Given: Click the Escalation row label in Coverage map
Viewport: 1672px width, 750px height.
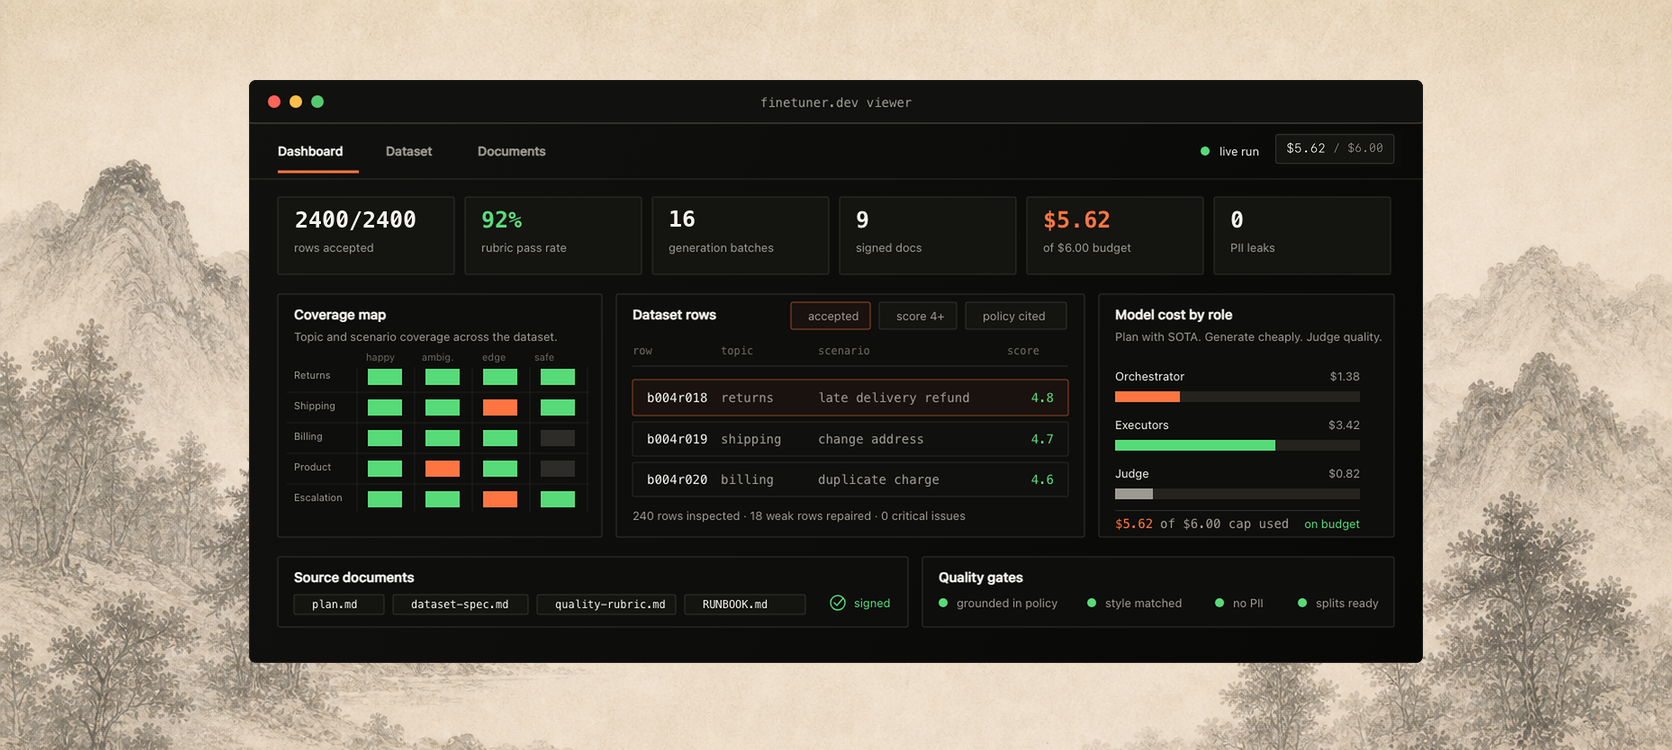Looking at the screenshot, I should click(318, 497).
